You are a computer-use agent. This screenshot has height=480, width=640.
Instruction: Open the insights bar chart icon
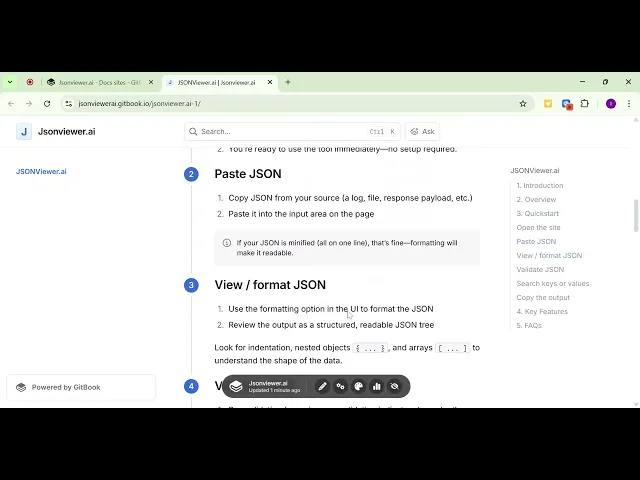376,386
